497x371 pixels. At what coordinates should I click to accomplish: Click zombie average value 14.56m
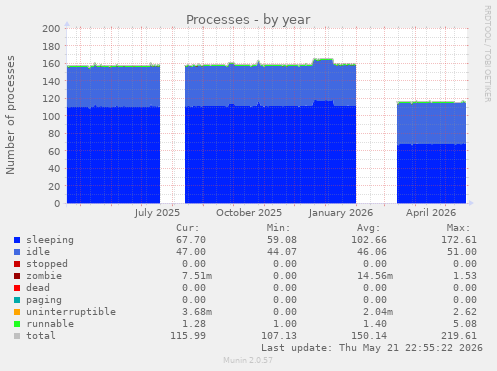[x=375, y=276]
